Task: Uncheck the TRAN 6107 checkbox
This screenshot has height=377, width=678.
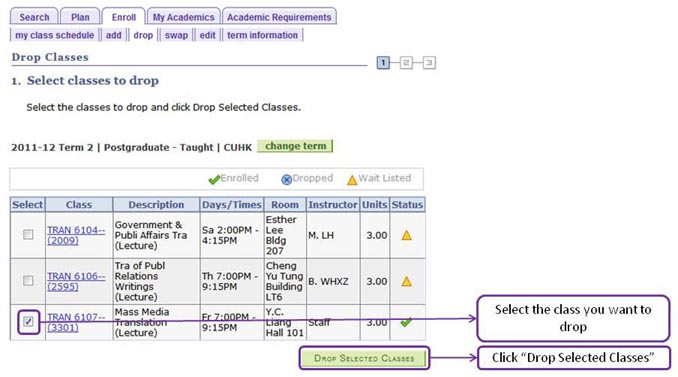Action: pyautogui.click(x=28, y=322)
